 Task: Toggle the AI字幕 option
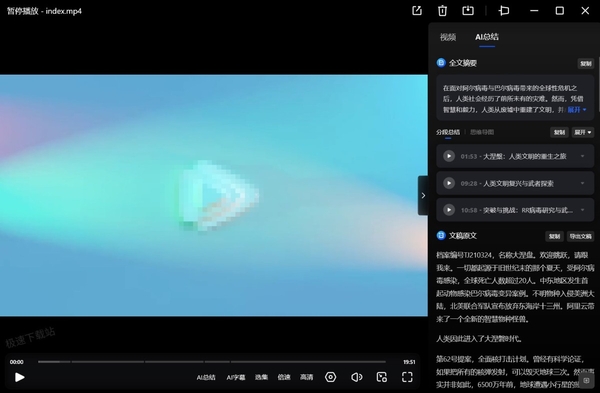pyautogui.click(x=236, y=377)
